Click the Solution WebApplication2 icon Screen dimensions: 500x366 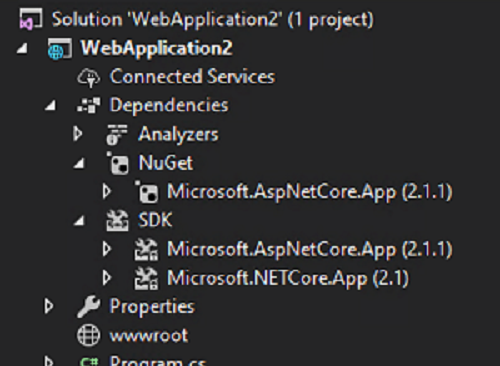(30, 19)
